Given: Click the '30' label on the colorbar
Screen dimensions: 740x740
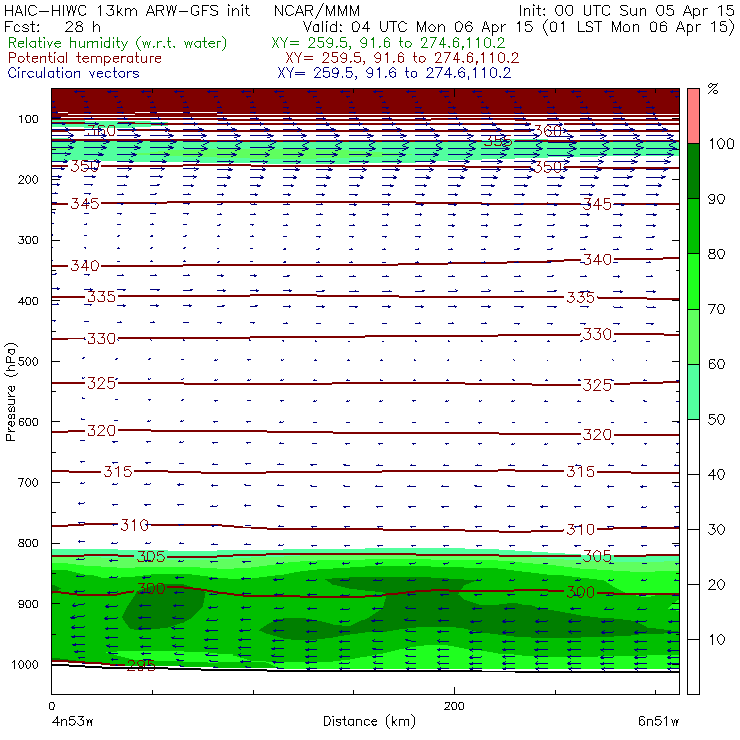Looking at the screenshot, I should pos(716,530).
